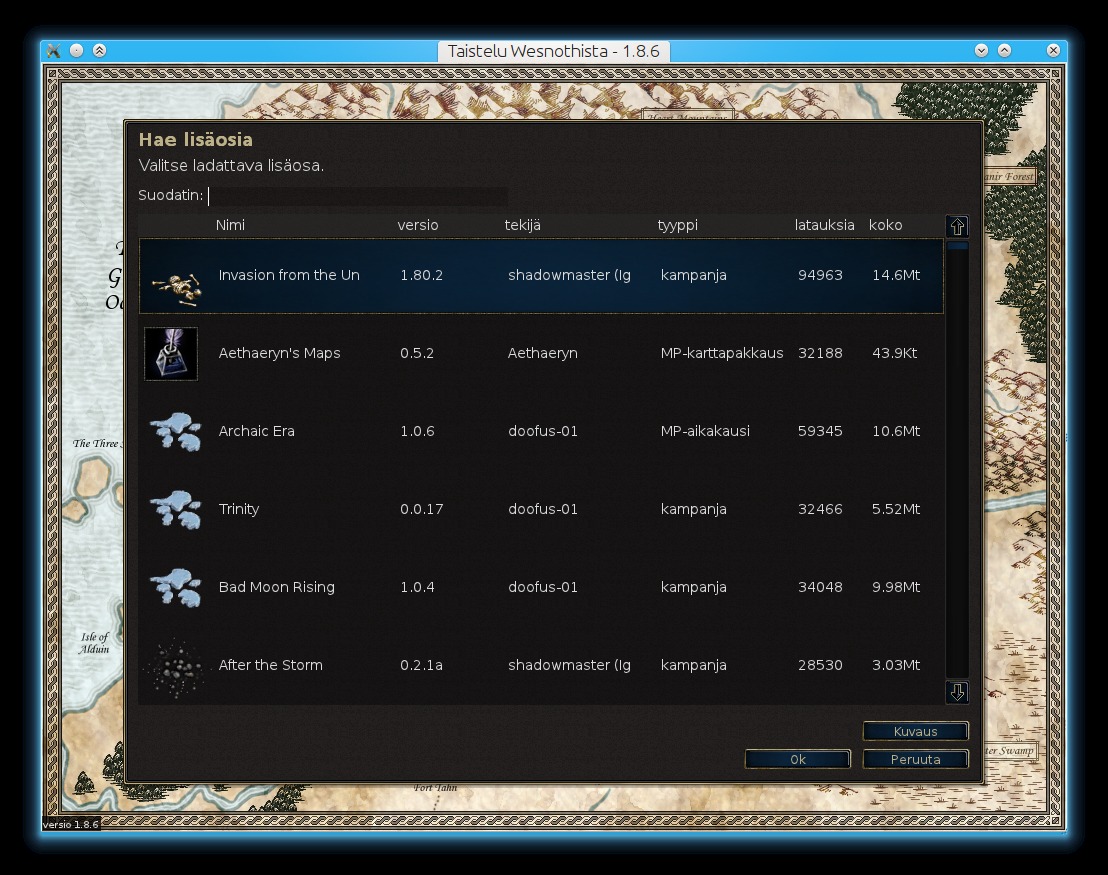
Task: Click size "14.6Mt" in the Invasion row
Action: point(896,275)
